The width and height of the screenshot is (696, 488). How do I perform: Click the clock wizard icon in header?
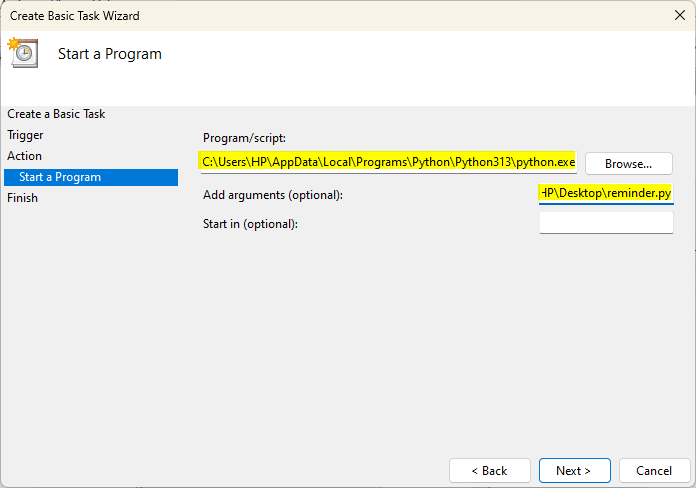22,53
